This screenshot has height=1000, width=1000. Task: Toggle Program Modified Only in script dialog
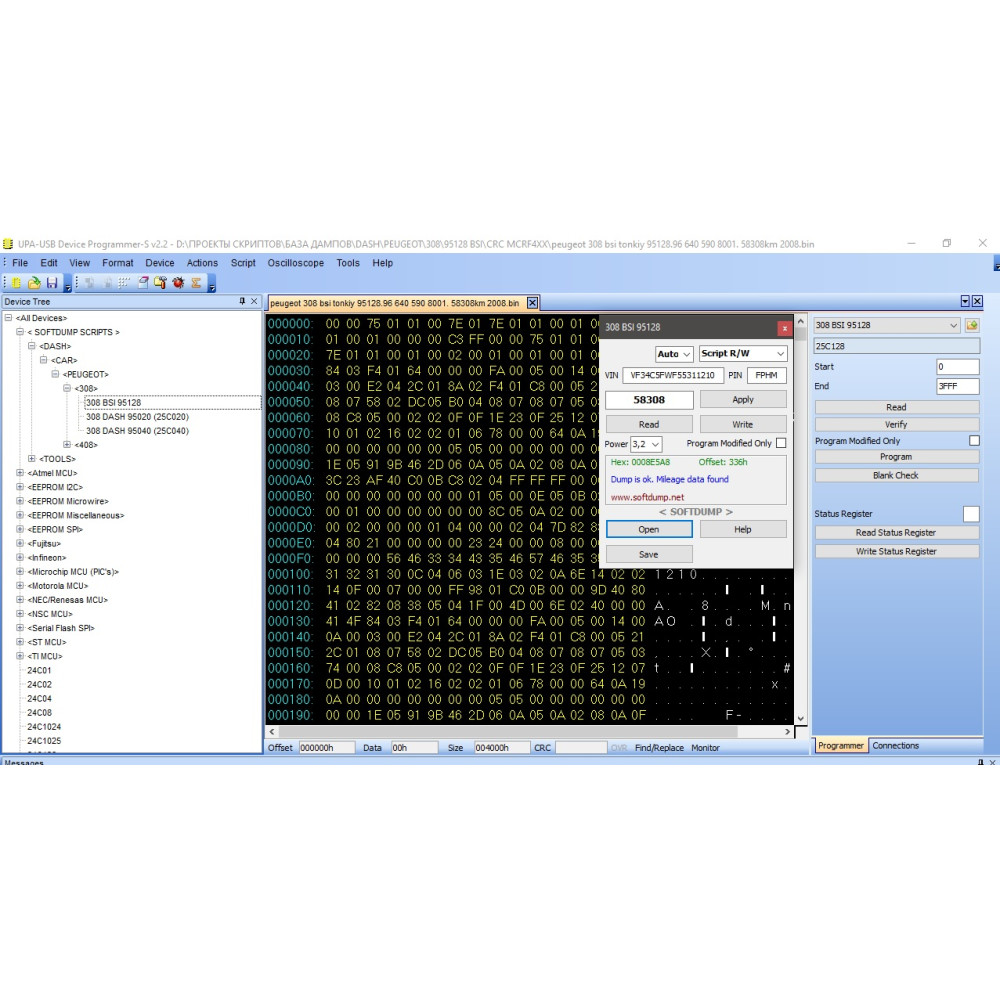pyautogui.click(x=781, y=443)
